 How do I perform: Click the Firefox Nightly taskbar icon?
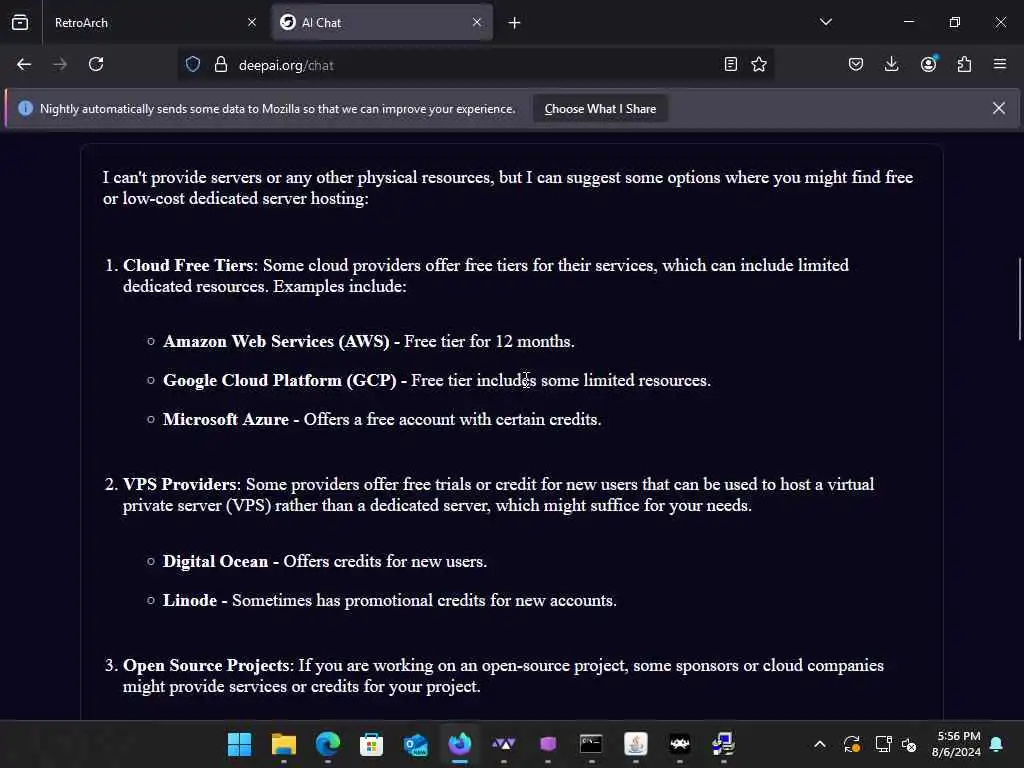click(x=460, y=744)
